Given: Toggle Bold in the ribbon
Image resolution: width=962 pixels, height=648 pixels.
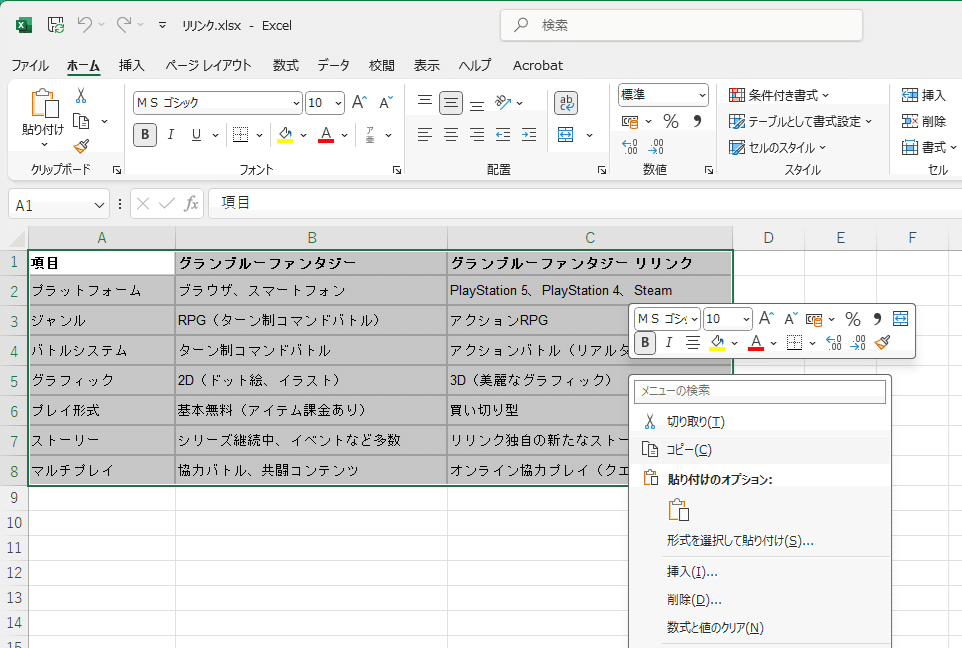Looking at the screenshot, I should pyautogui.click(x=145, y=134).
